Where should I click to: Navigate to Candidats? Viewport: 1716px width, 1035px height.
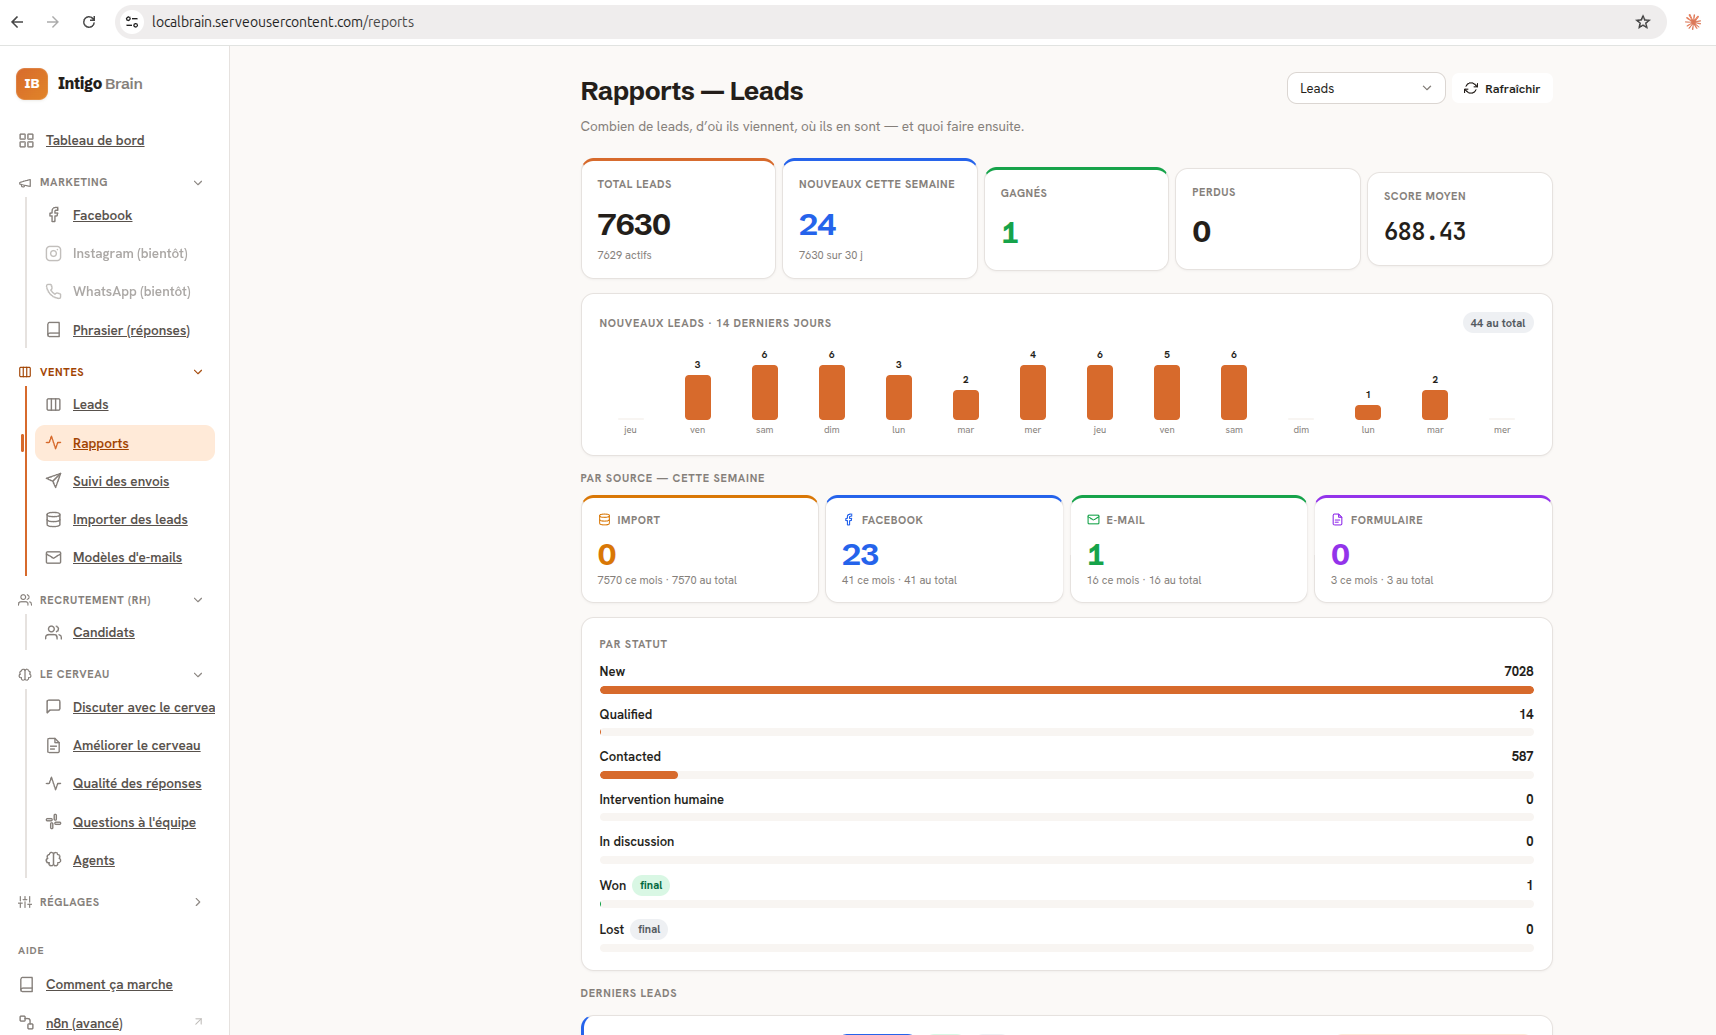point(103,633)
